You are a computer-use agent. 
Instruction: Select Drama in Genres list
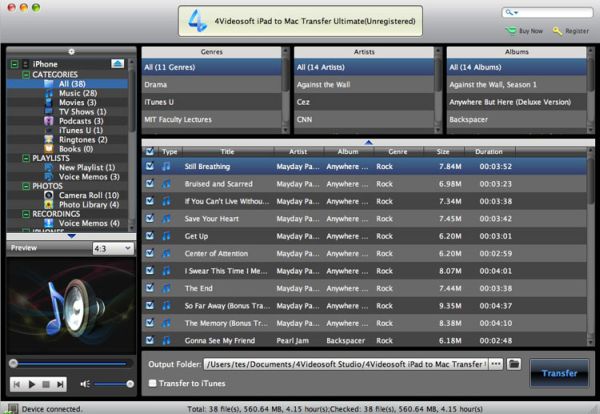pos(212,85)
